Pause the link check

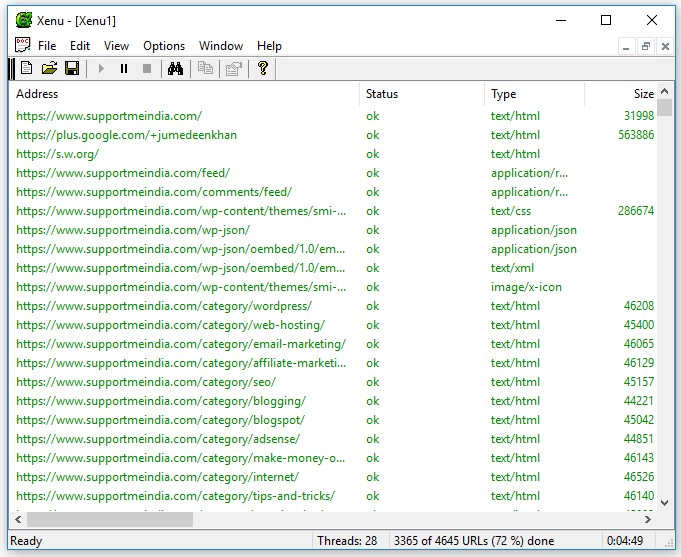pos(124,69)
